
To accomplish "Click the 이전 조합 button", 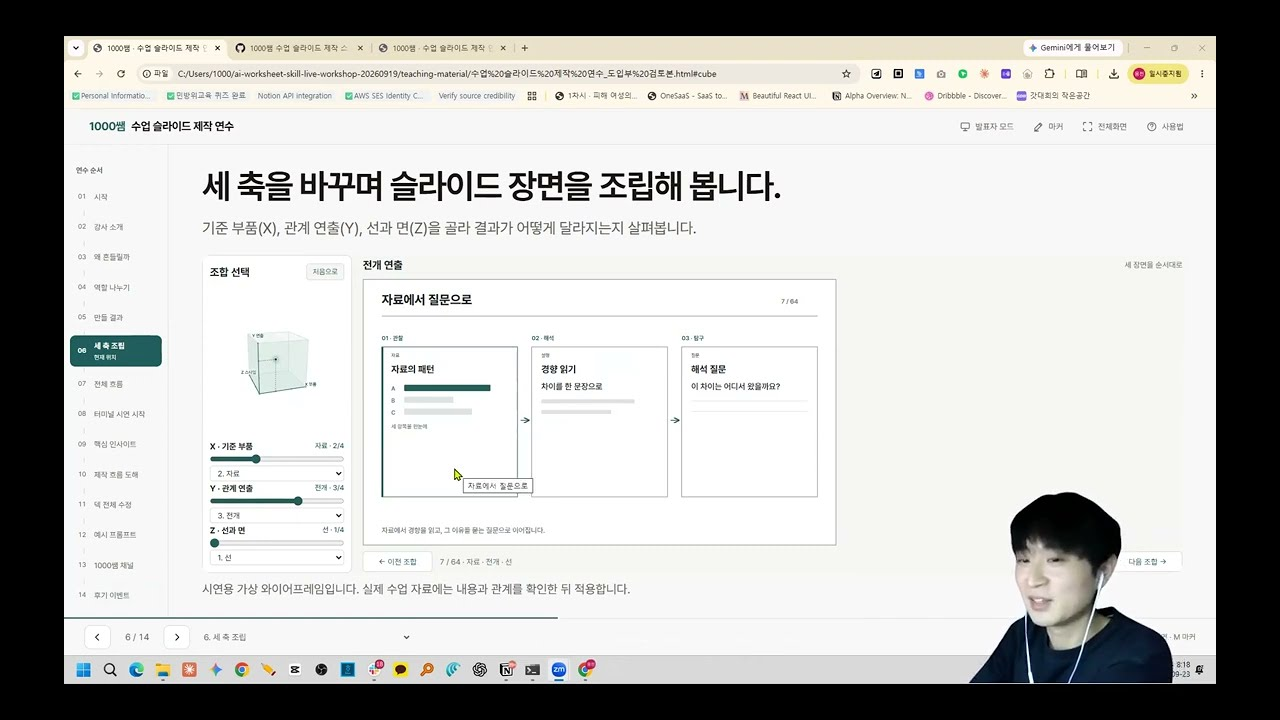I will pos(397,562).
